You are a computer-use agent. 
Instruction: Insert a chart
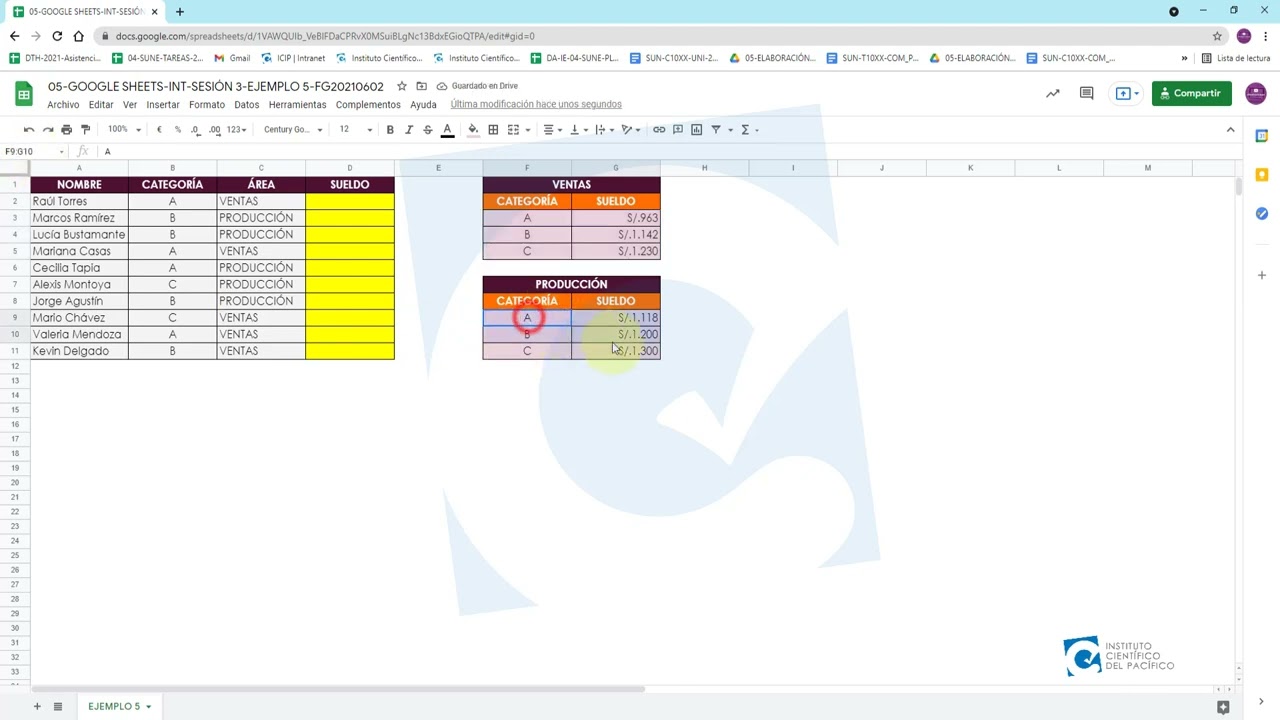point(697,130)
